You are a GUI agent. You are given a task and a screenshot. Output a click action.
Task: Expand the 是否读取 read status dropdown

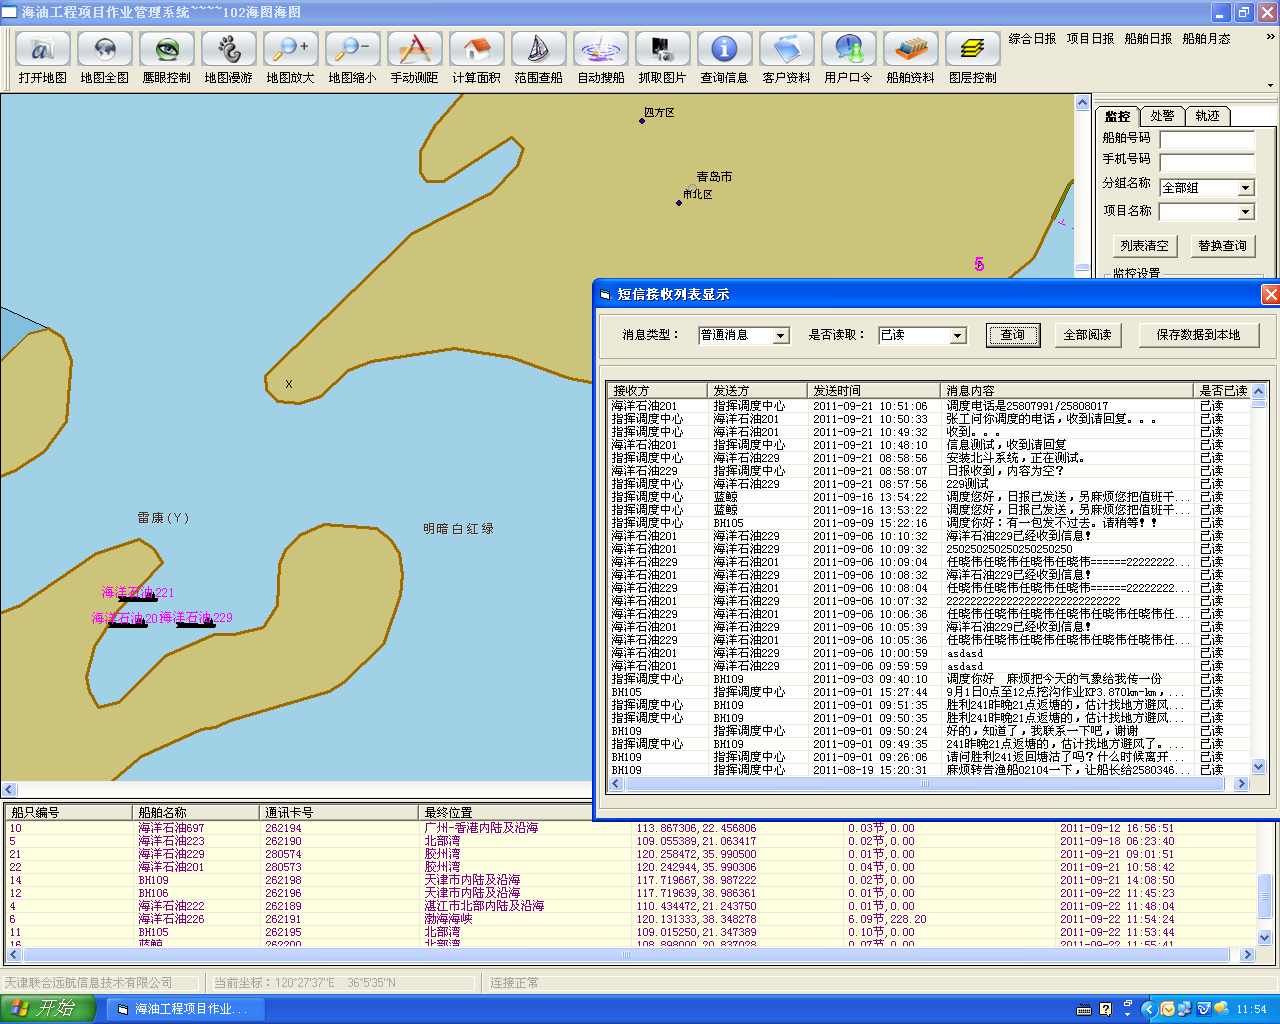957,336
